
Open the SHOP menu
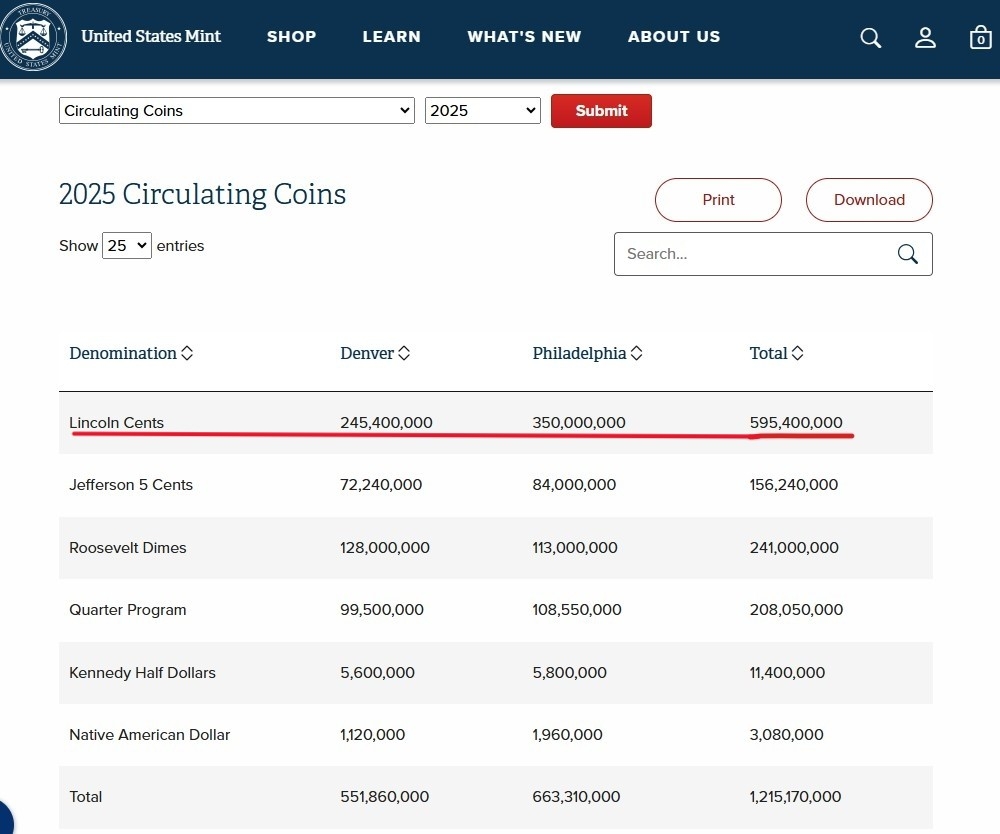(x=291, y=37)
